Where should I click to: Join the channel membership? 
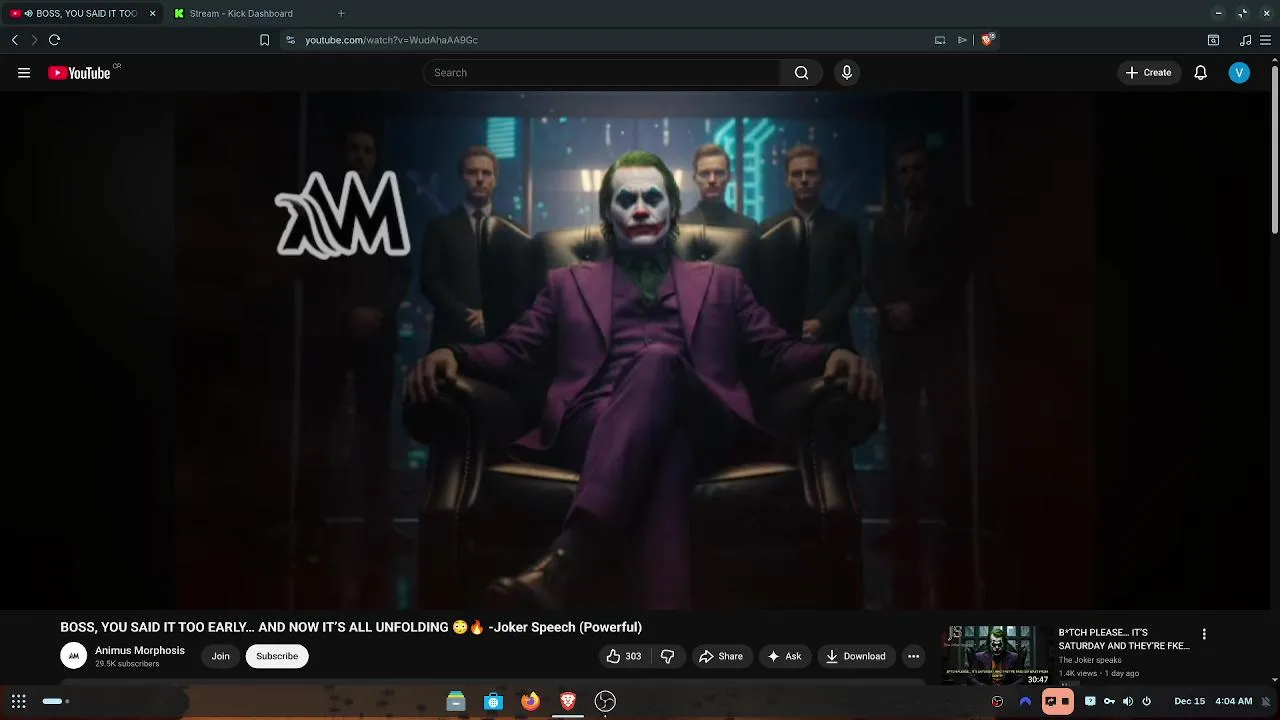(x=221, y=656)
